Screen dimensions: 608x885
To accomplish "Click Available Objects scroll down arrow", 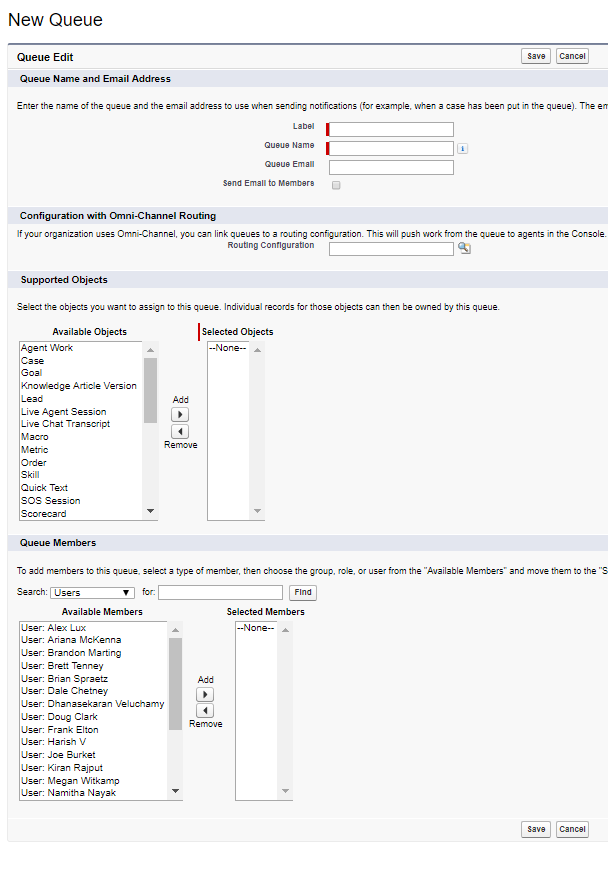I will 150,511.
